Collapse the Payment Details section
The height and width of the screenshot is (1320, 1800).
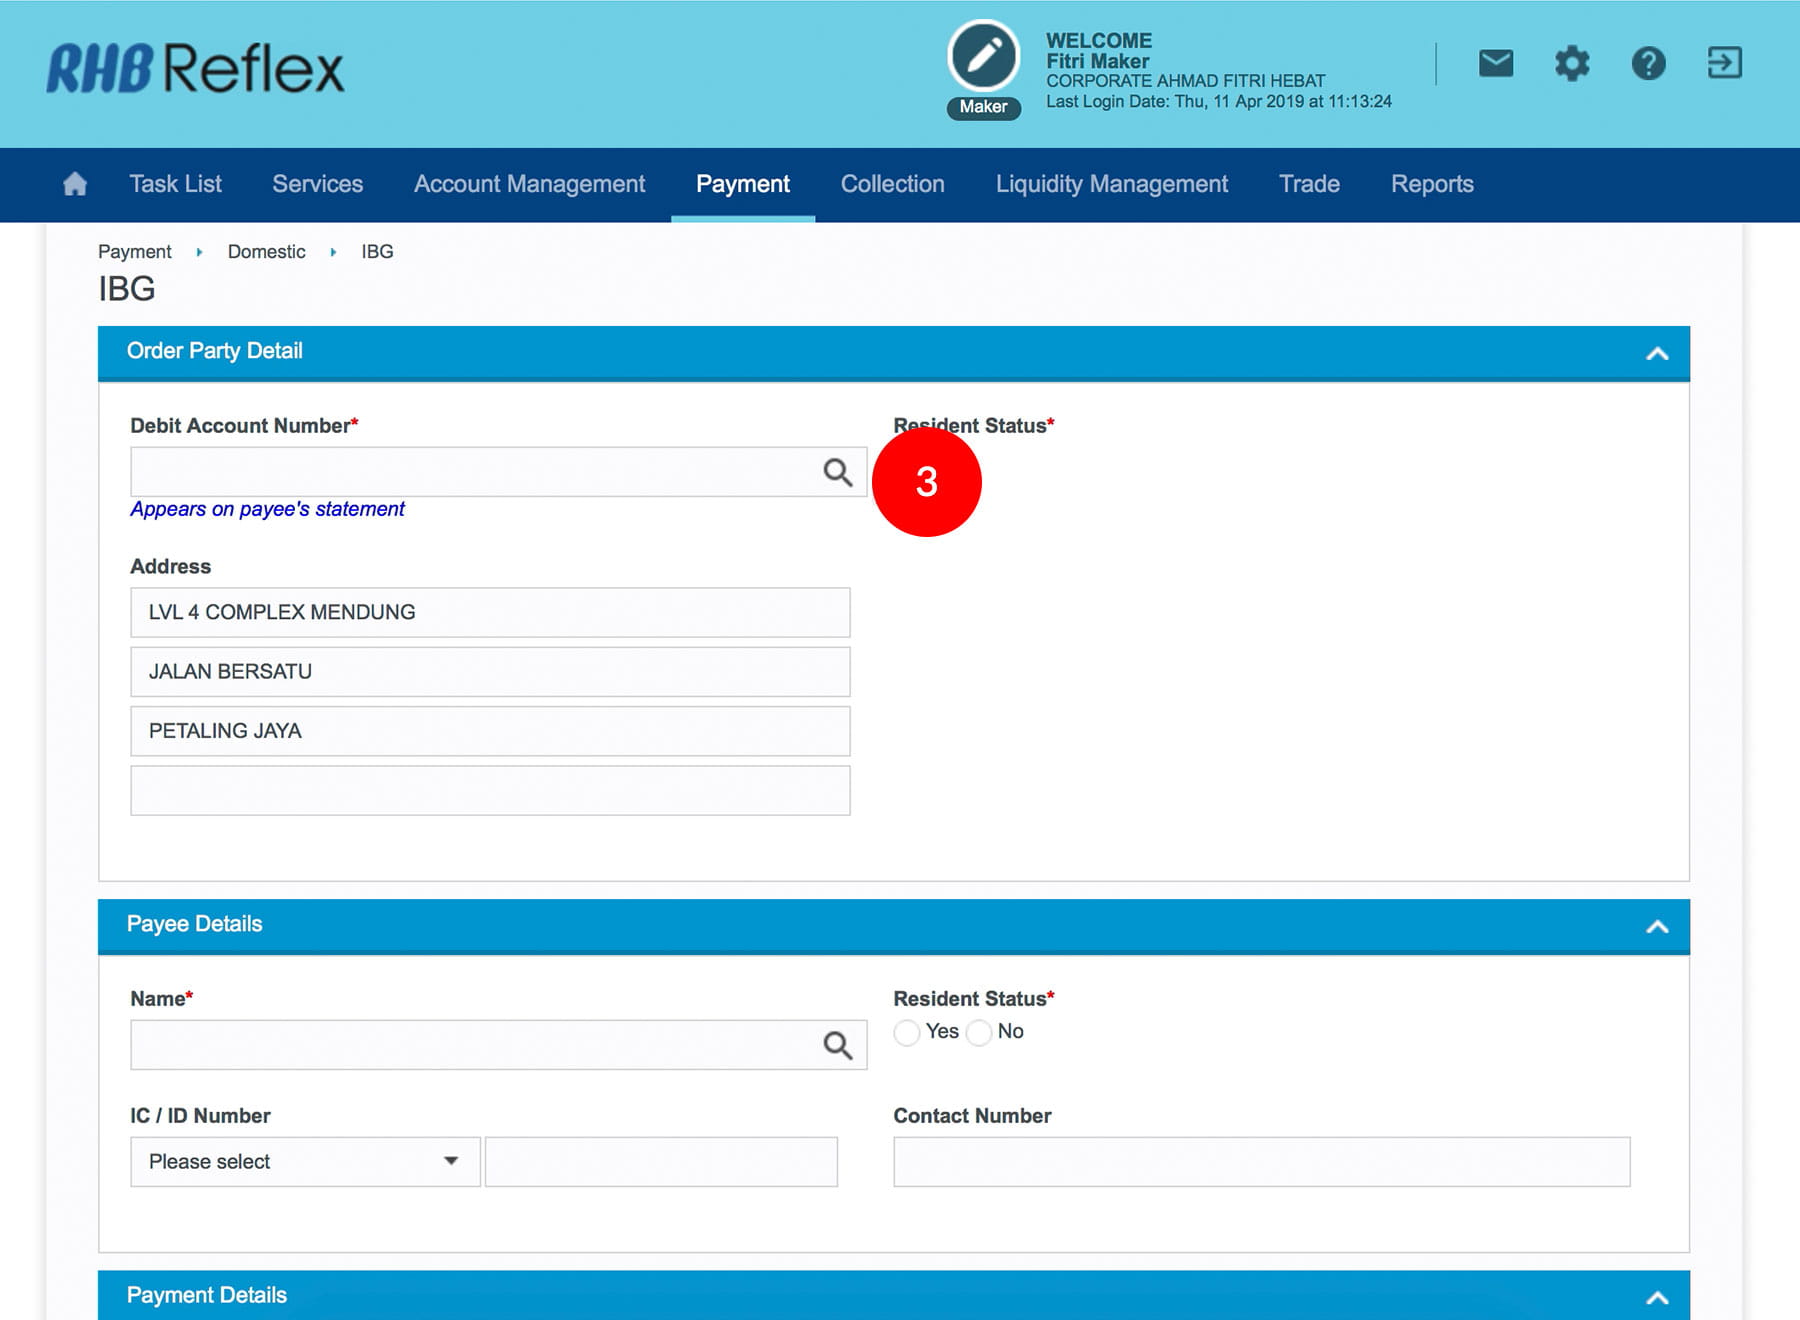pos(1656,1297)
